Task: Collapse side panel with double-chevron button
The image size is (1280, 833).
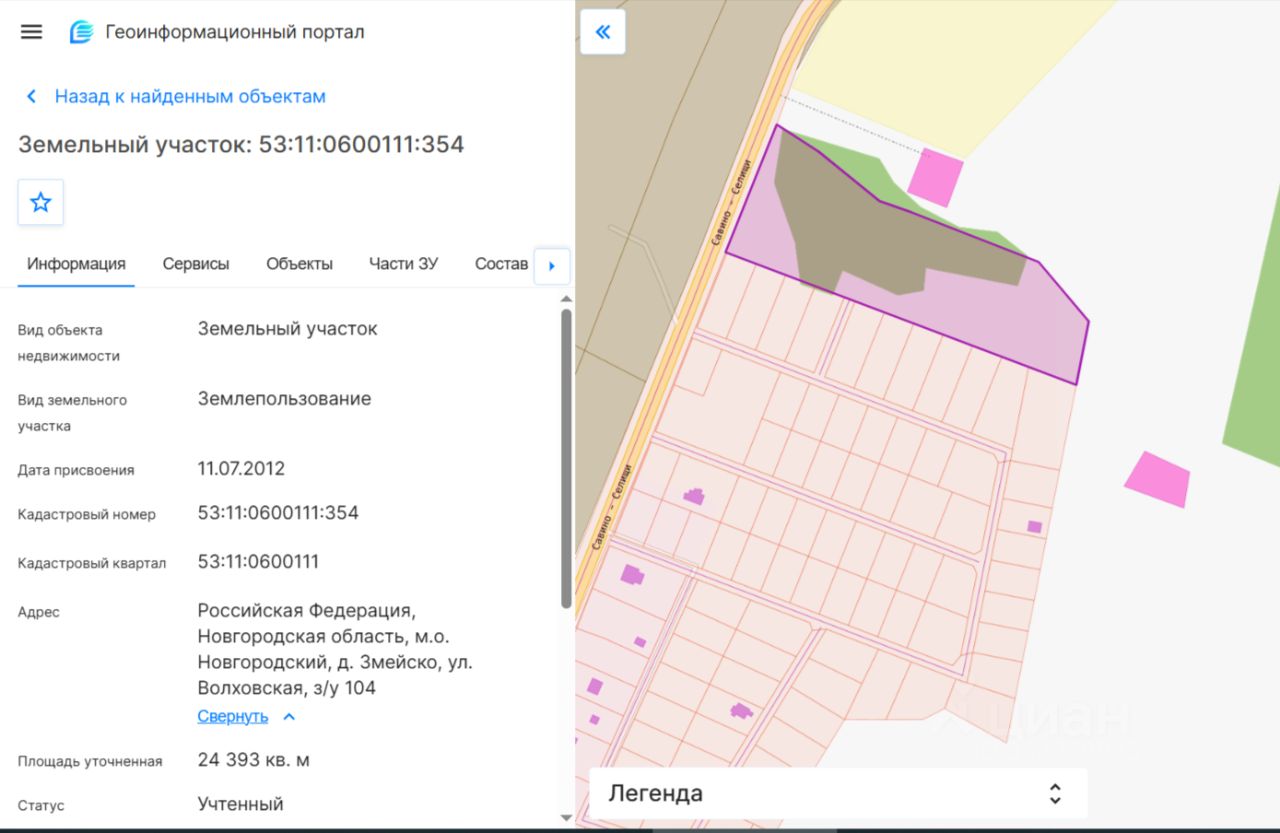Action: [603, 32]
